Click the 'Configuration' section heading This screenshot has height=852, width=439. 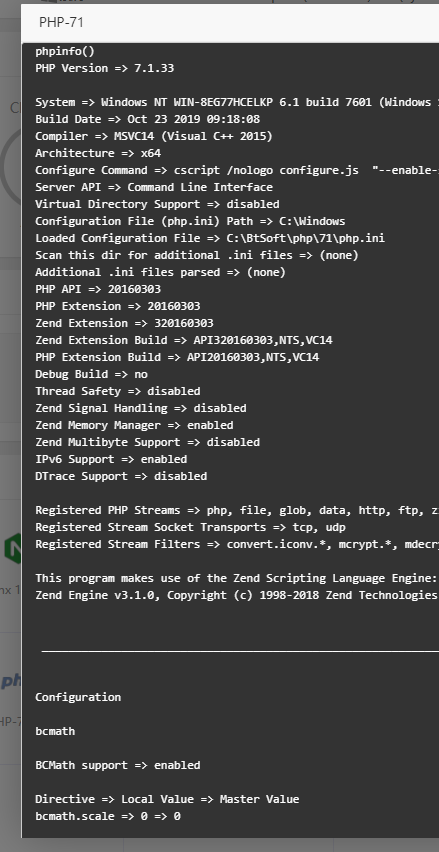point(78,697)
